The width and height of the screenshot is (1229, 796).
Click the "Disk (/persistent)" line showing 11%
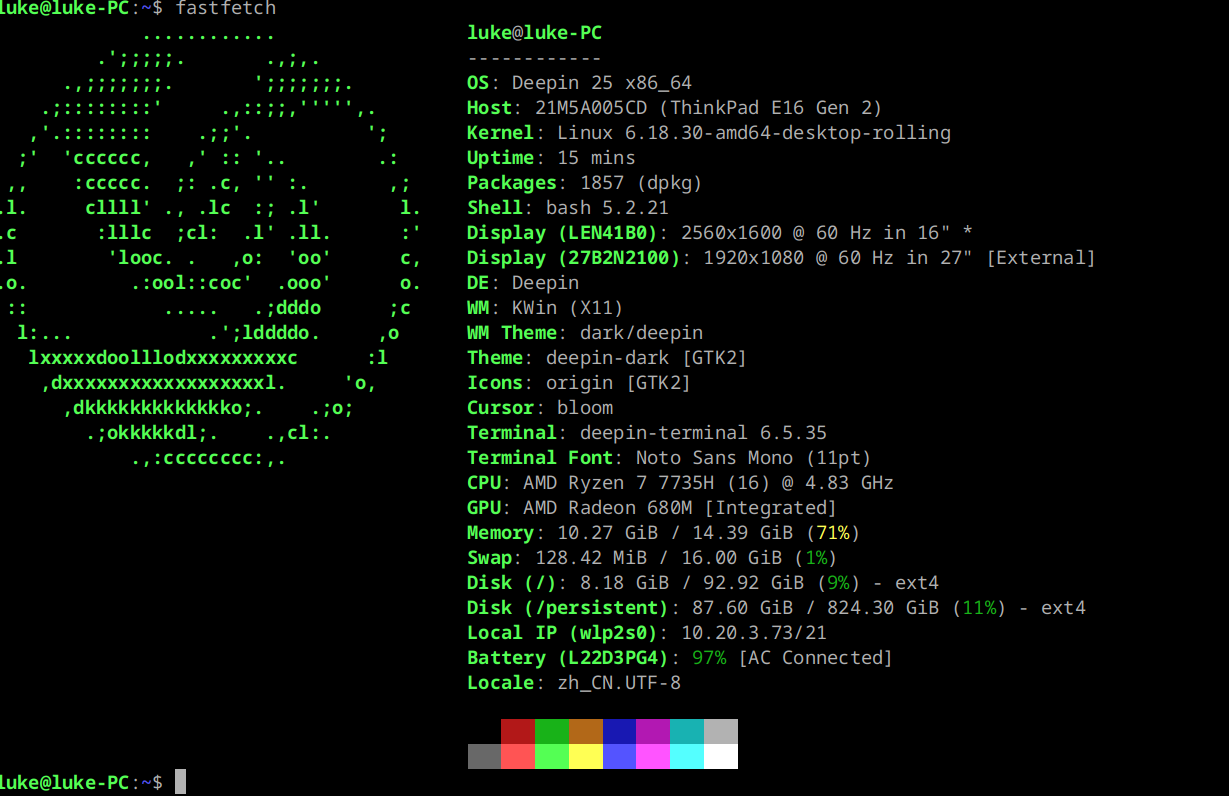pos(776,608)
